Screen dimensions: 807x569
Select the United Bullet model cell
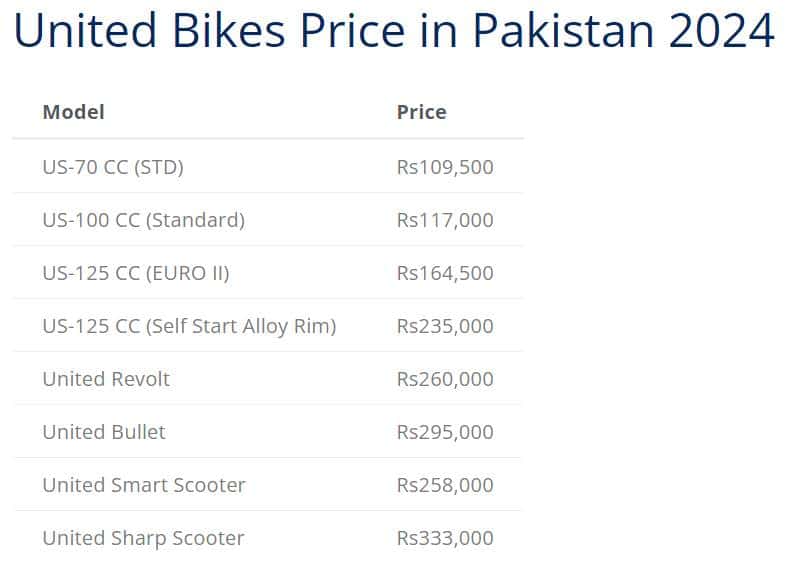pyautogui.click(x=104, y=432)
